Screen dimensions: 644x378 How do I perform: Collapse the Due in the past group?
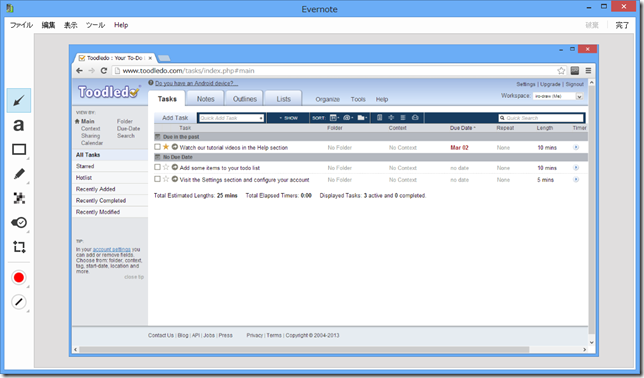(157, 137)
